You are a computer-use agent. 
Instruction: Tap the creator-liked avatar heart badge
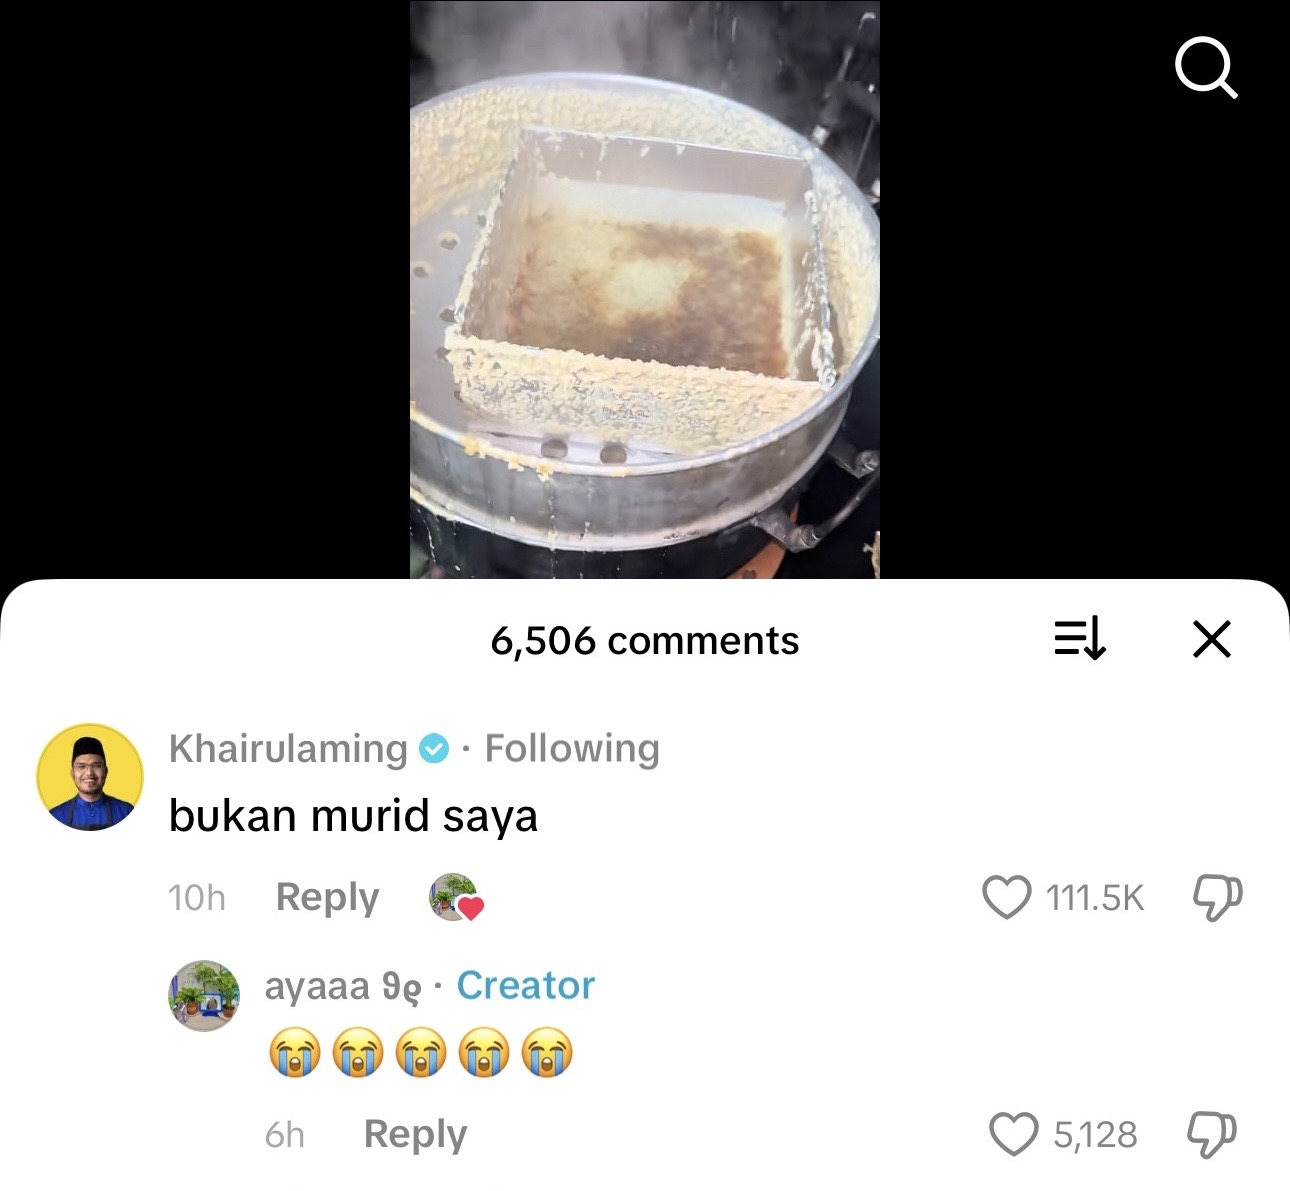click(x=456, y=897)
